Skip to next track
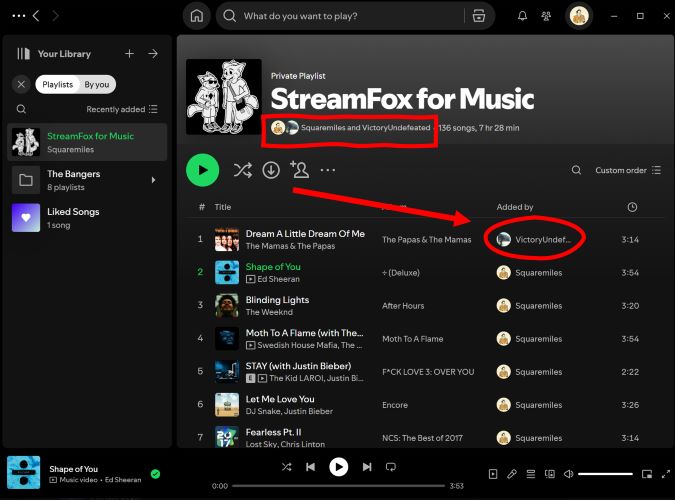The width and height of the screenshot is (675, 500). coord(367,467)
